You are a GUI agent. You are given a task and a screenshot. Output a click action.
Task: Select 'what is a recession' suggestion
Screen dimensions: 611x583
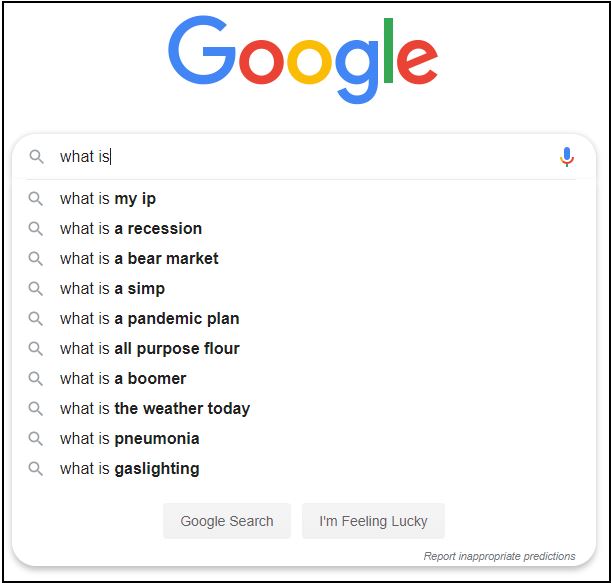pos(131,229)
